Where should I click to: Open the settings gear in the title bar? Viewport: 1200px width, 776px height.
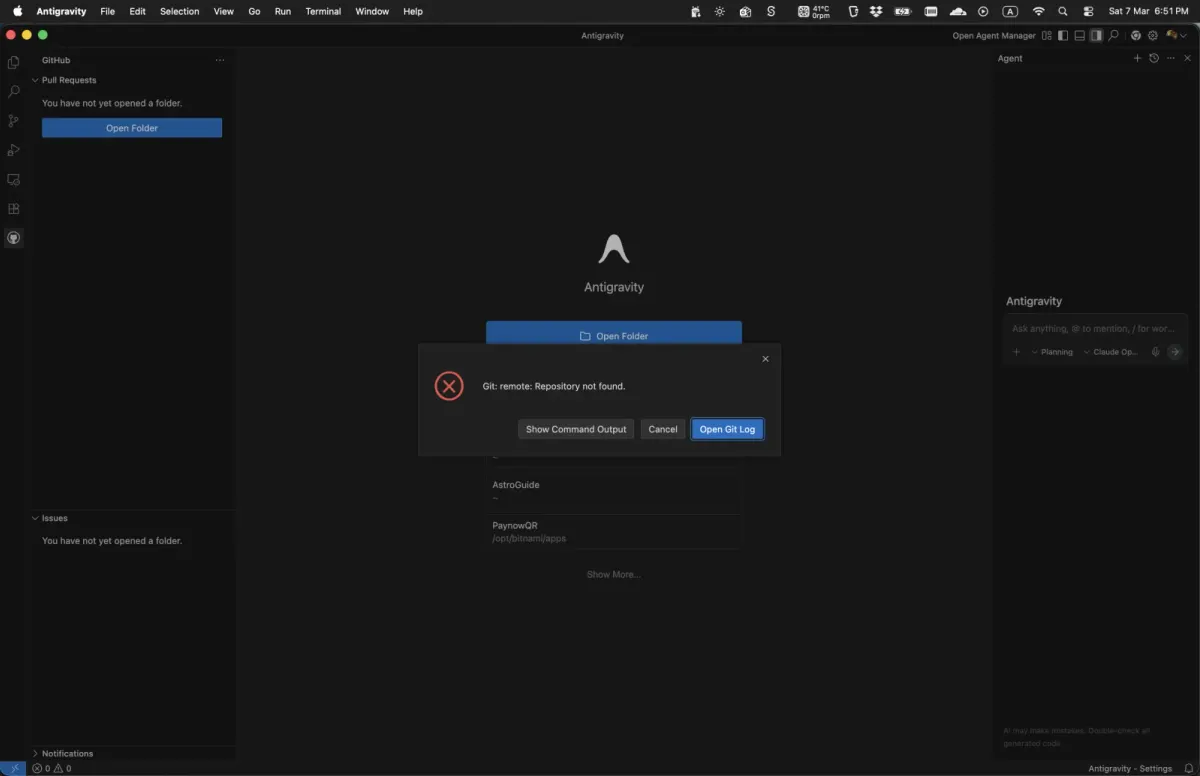pyautogui.click(x=1153, y=36)
